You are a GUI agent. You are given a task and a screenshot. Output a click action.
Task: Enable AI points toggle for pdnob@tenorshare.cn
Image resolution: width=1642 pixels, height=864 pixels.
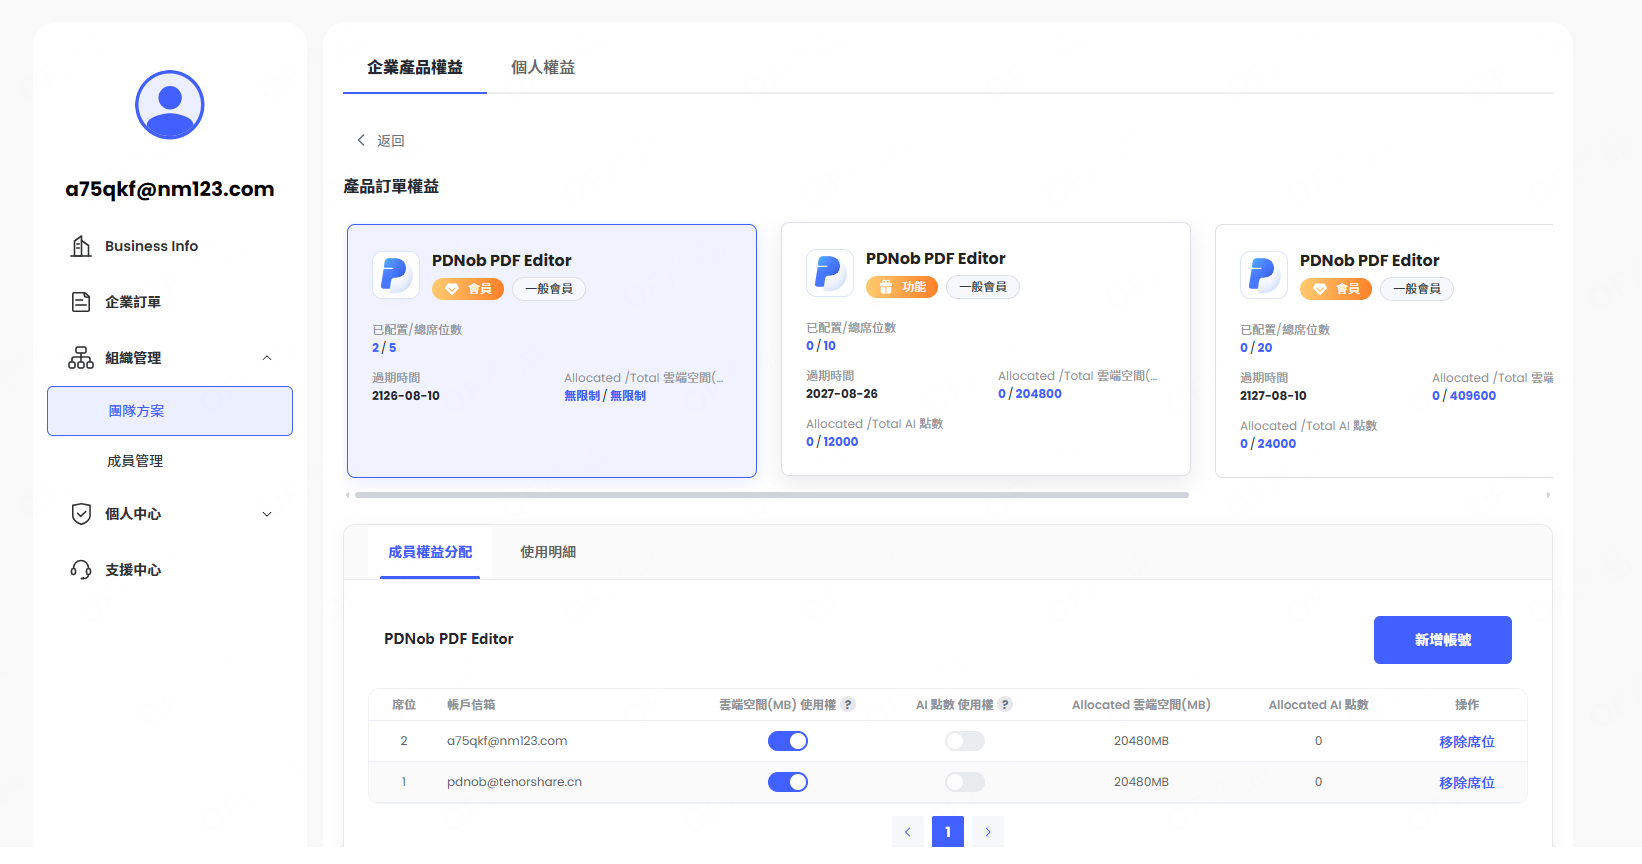tap(965, 782)
